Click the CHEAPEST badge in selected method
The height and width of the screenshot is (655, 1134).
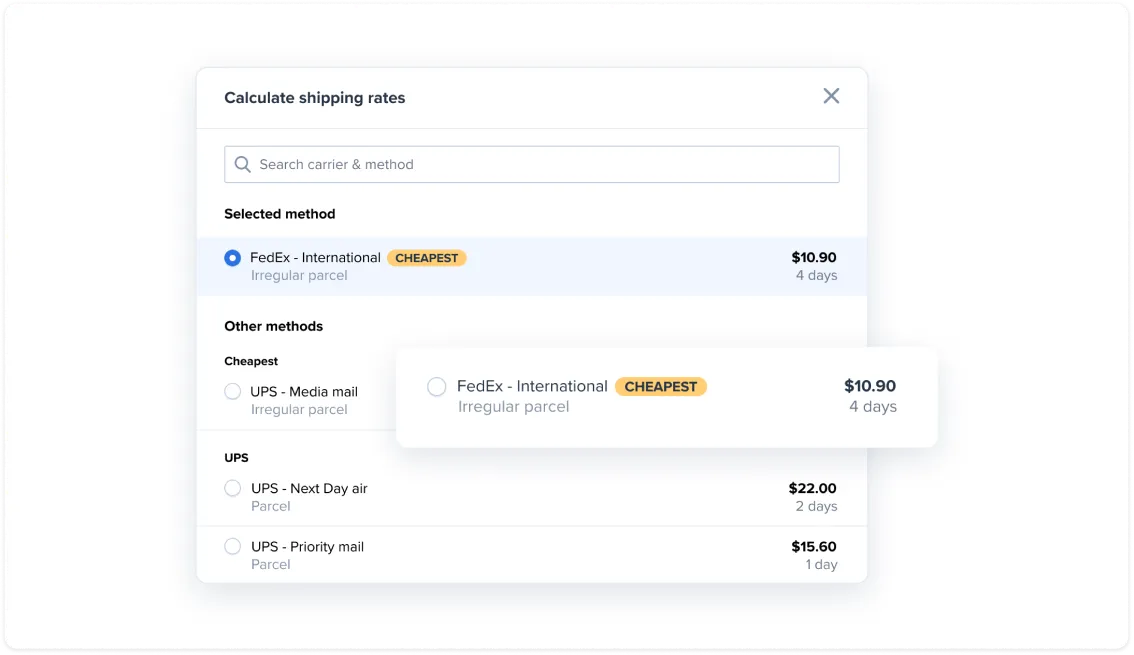coord(427,258)
